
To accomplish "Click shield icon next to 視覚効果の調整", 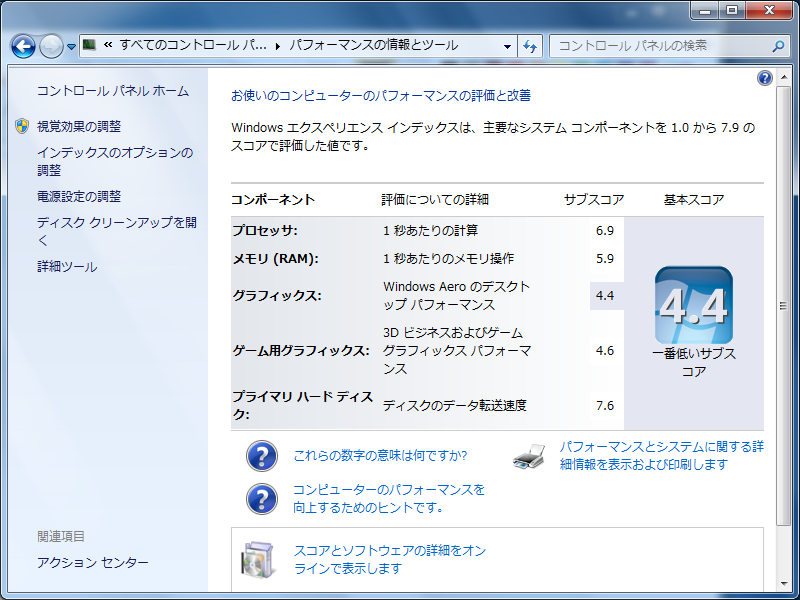I will (x=22, y=127).
